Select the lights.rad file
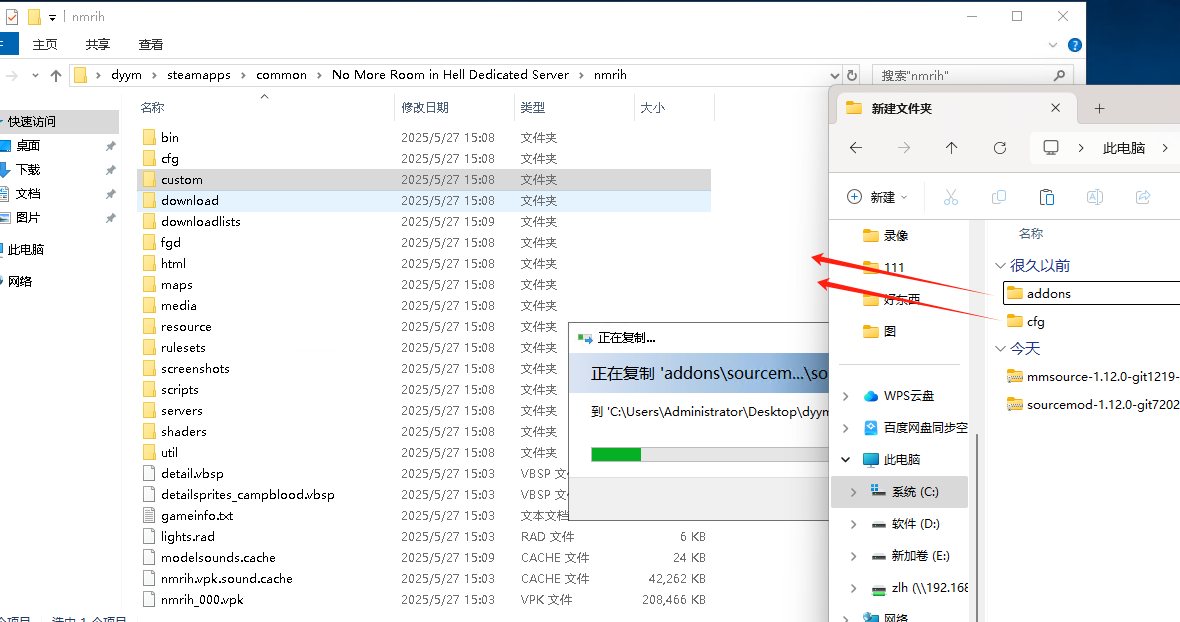 coord(187,536)
